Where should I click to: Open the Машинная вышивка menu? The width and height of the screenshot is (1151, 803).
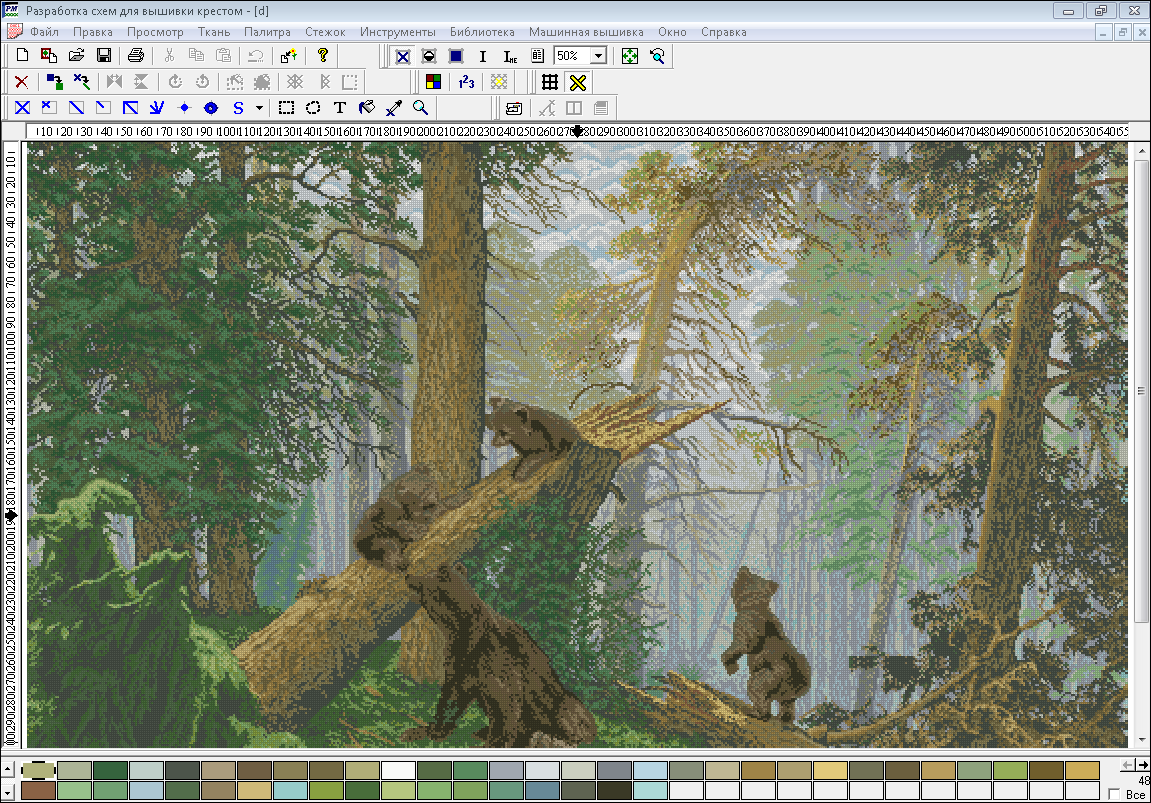[x=586, y=32]
